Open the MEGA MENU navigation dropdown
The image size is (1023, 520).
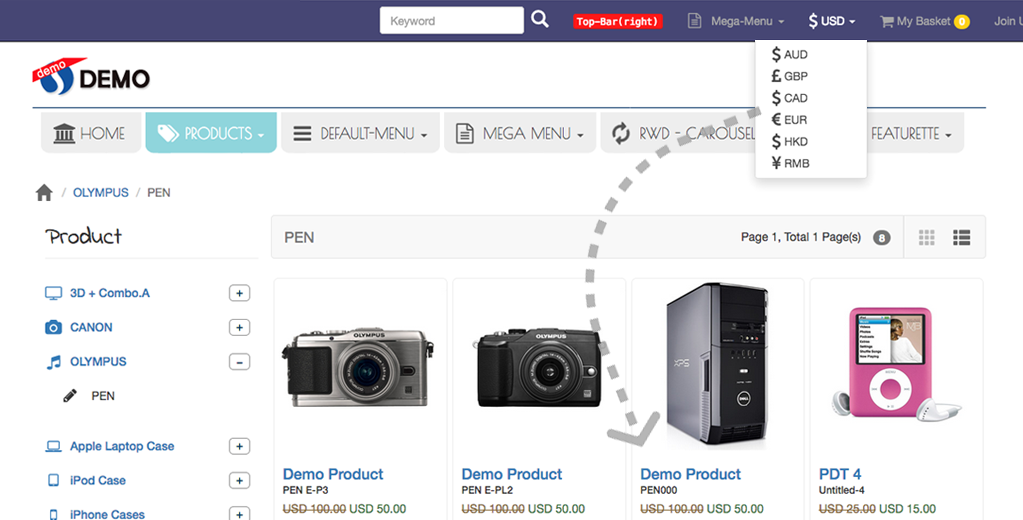tap(520, 132)
